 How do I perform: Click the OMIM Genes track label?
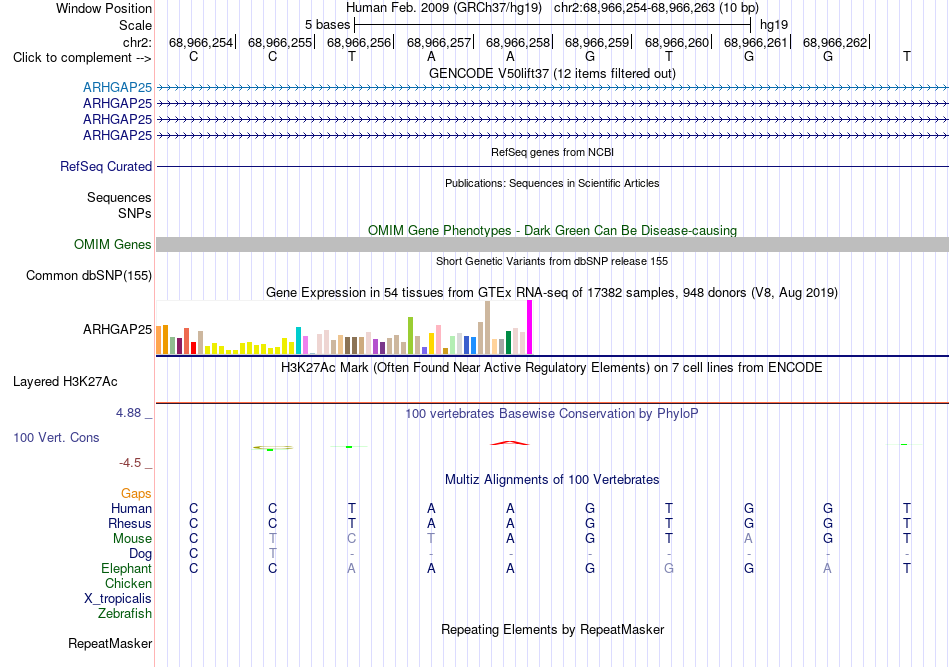pyautogui.click(x=113, y=244)
